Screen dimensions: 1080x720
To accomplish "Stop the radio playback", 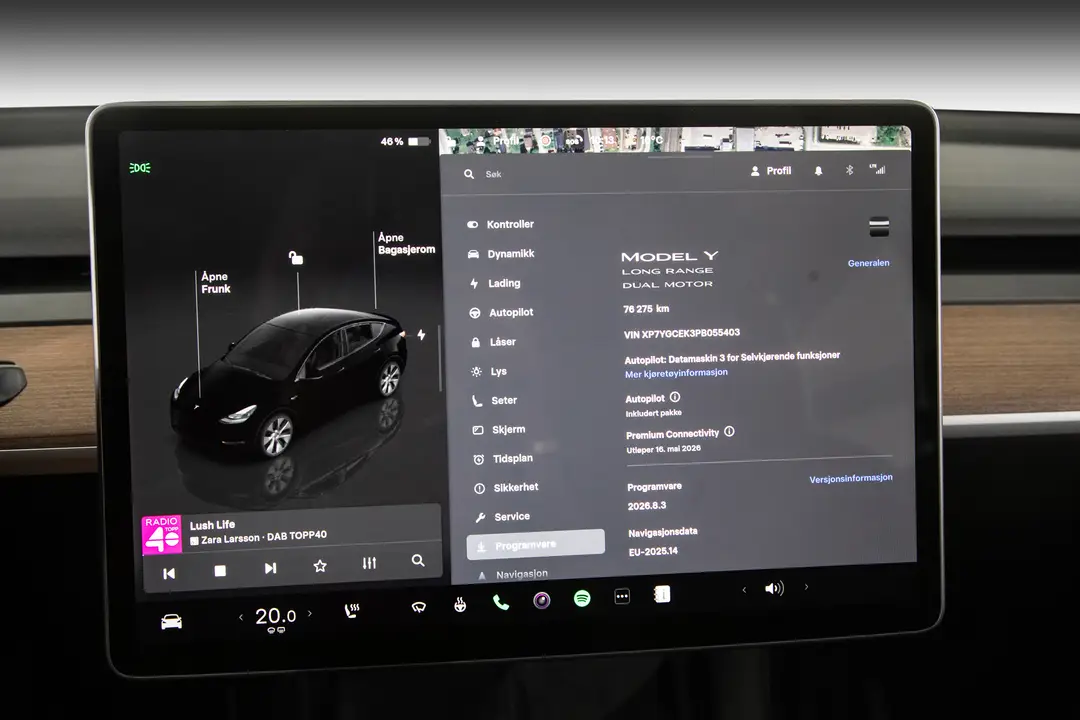I will [x=220, y=570].
